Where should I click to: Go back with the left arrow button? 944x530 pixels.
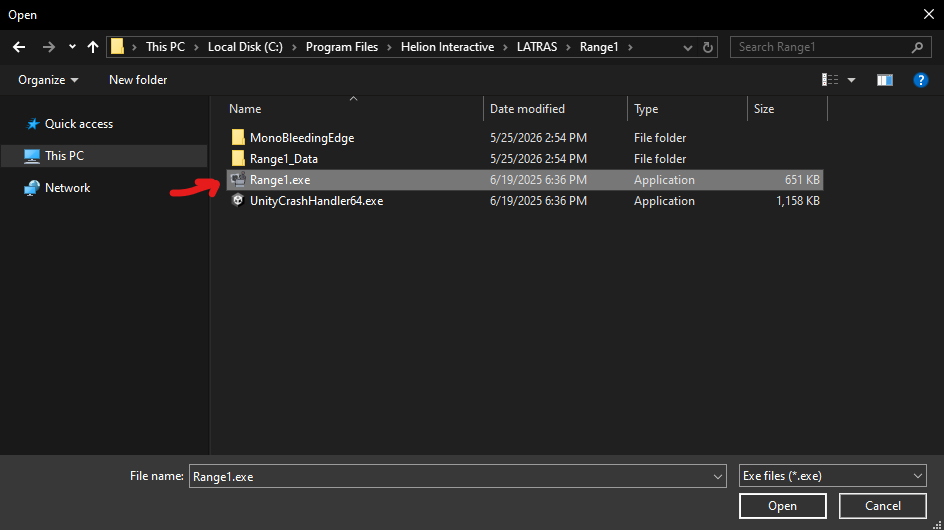[19, 47]
